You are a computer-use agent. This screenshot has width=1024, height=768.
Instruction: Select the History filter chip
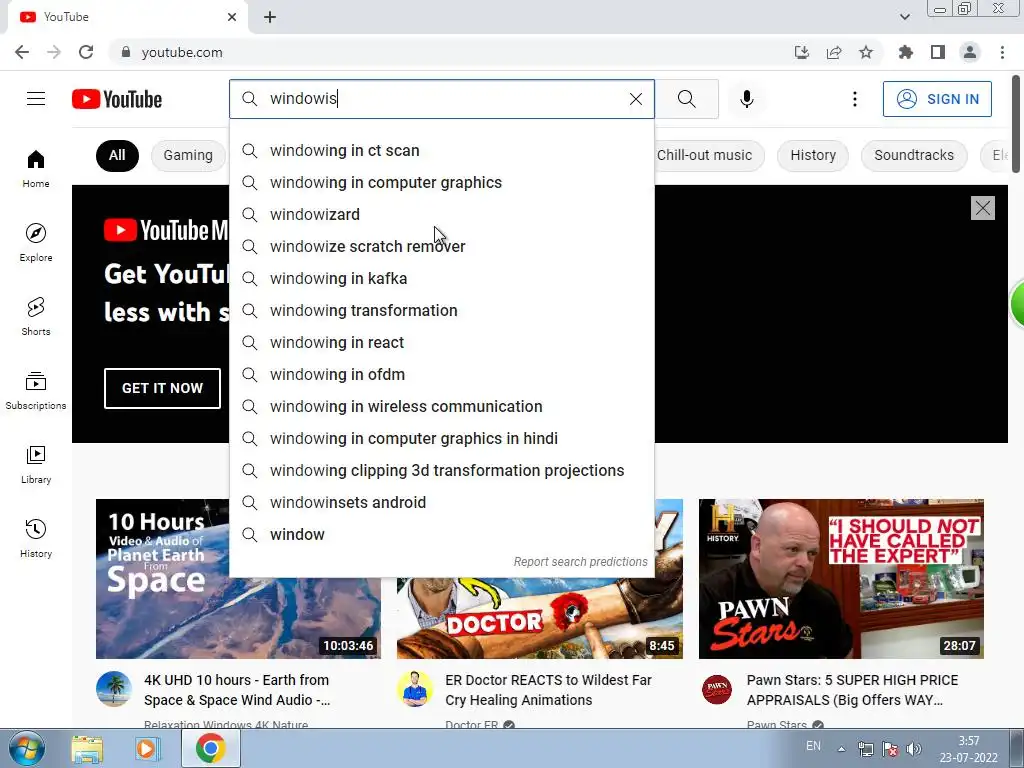(x=812, y=155)
